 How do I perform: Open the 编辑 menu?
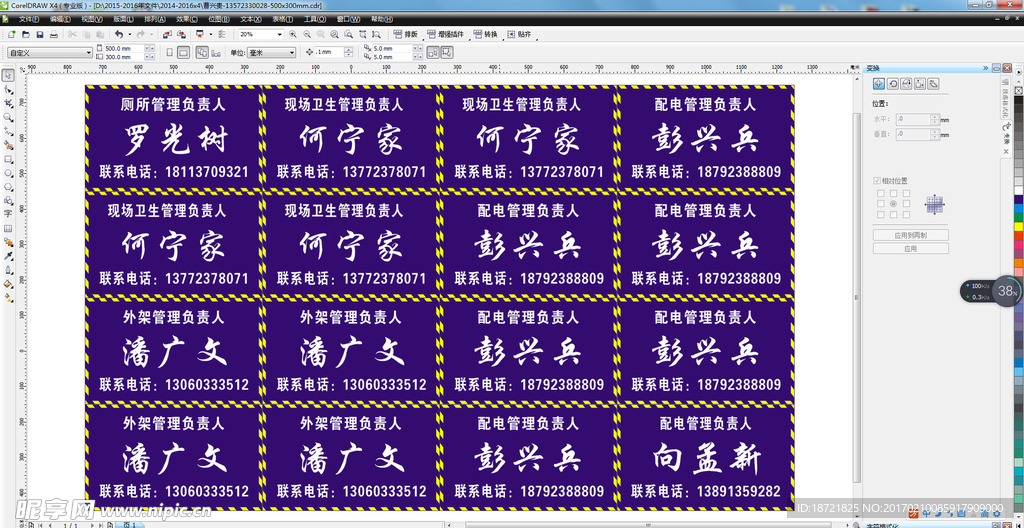tap(60, 20)
